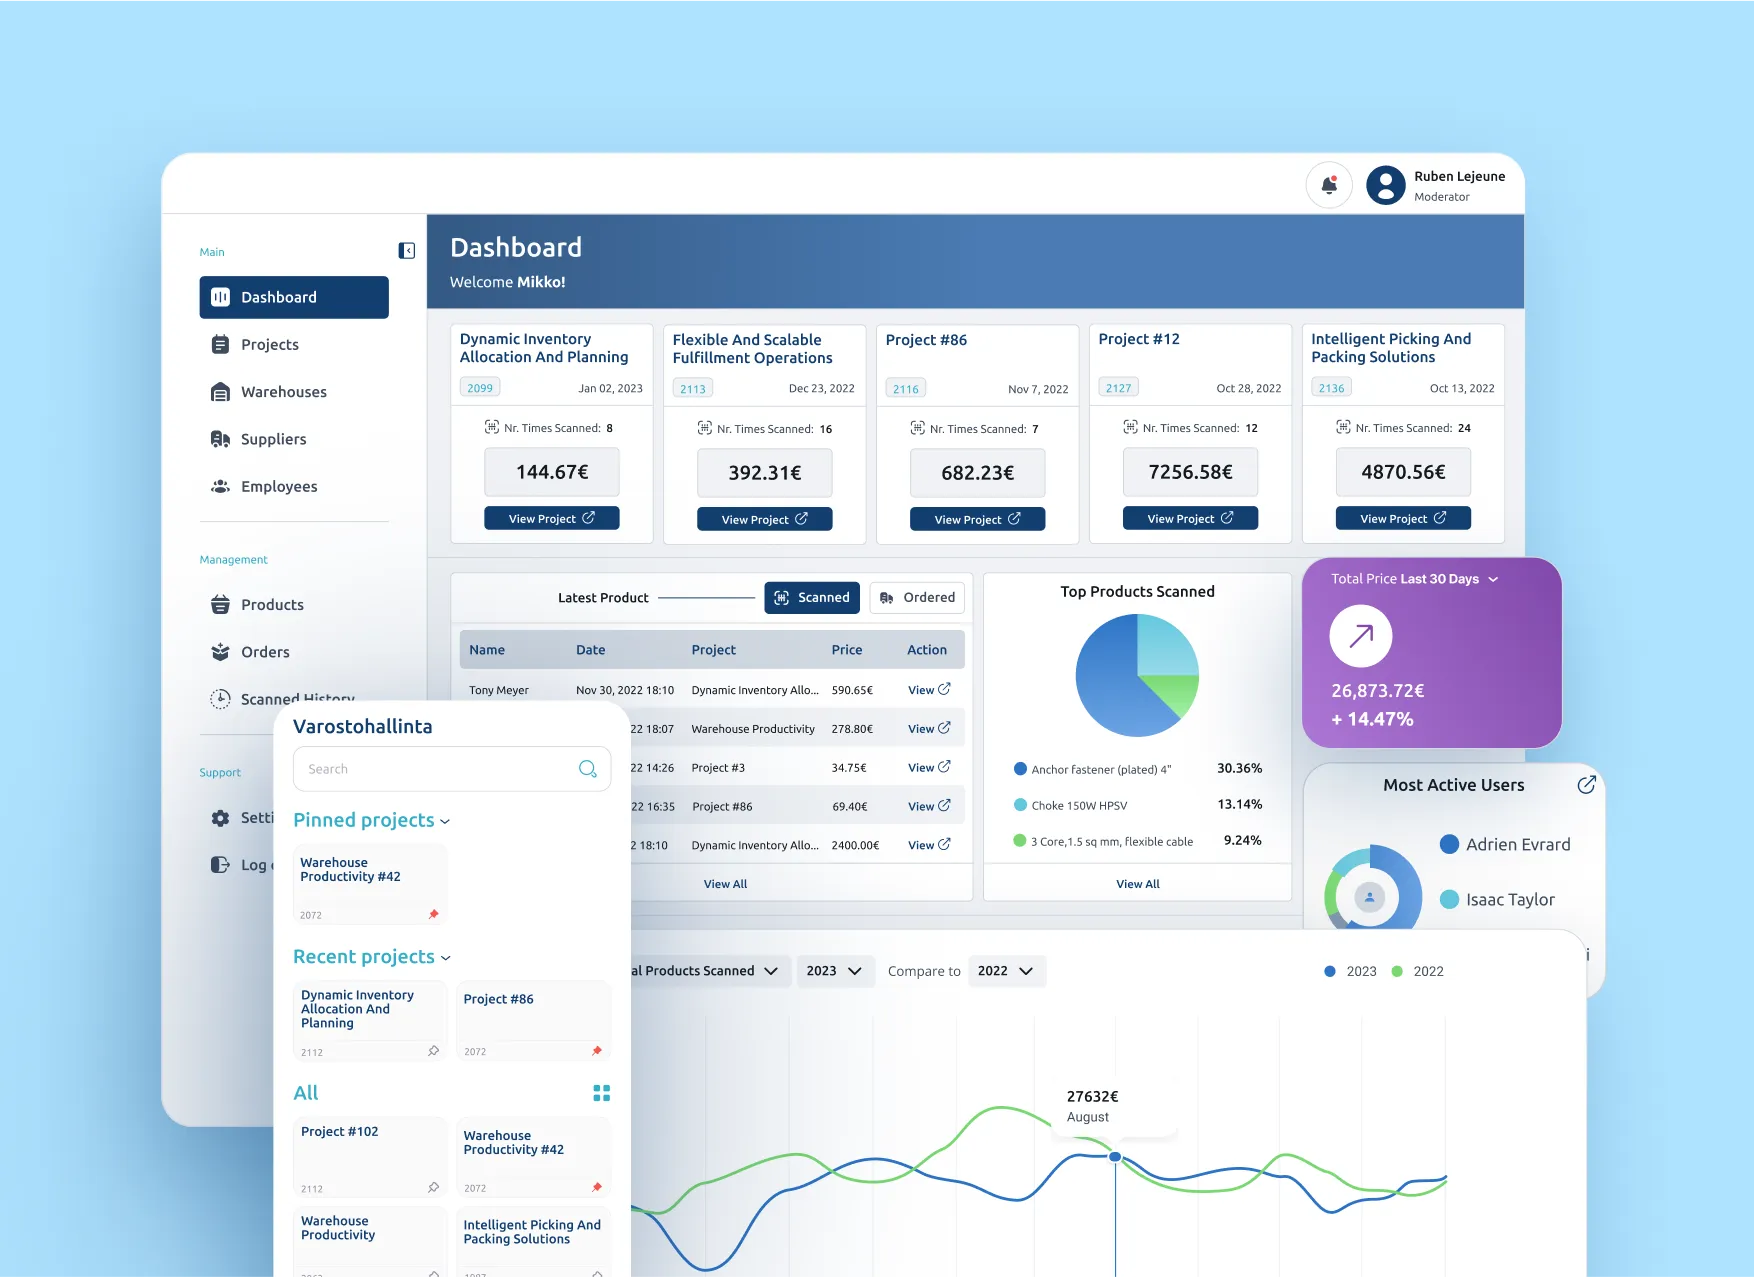Screen dimensions: 1754x1277
Task: Open Project #102 card
Action: pyautogui.click(x=370, y=1157)
